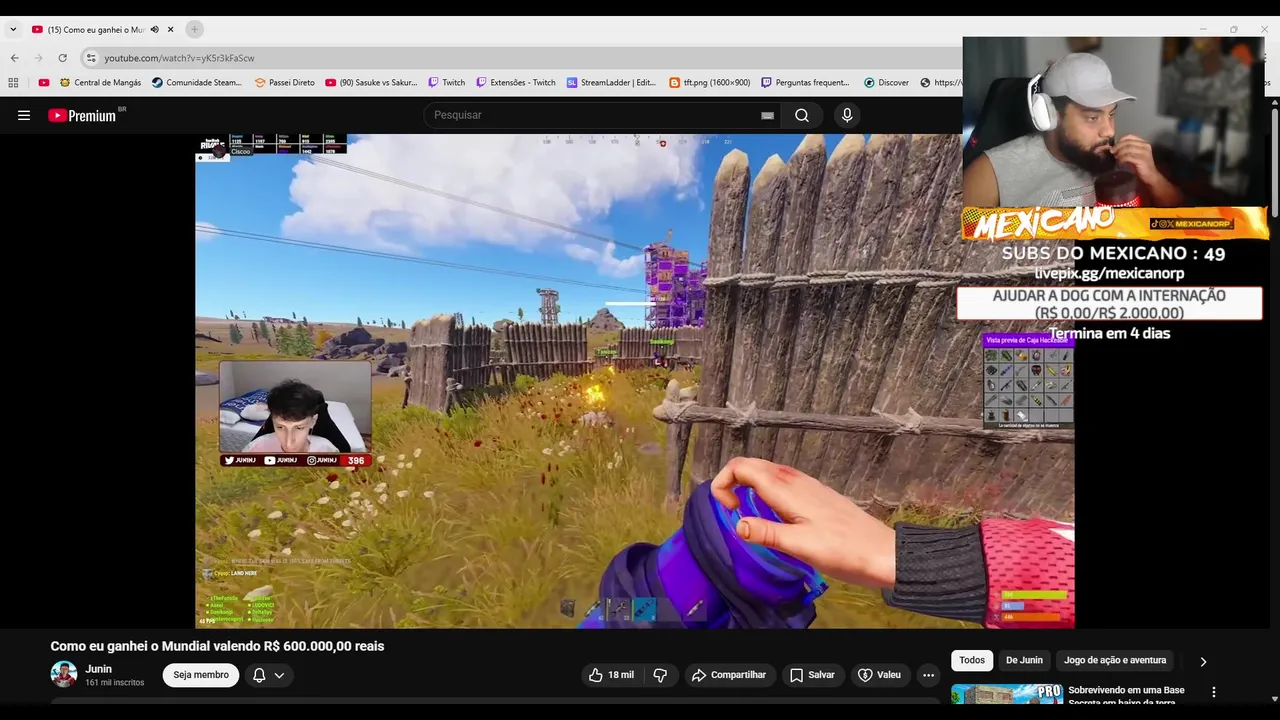This screenshot has width=1280, height=720.
Task: Close the 'Como eu ganhei o Mundial' tab
Action: 171,29
